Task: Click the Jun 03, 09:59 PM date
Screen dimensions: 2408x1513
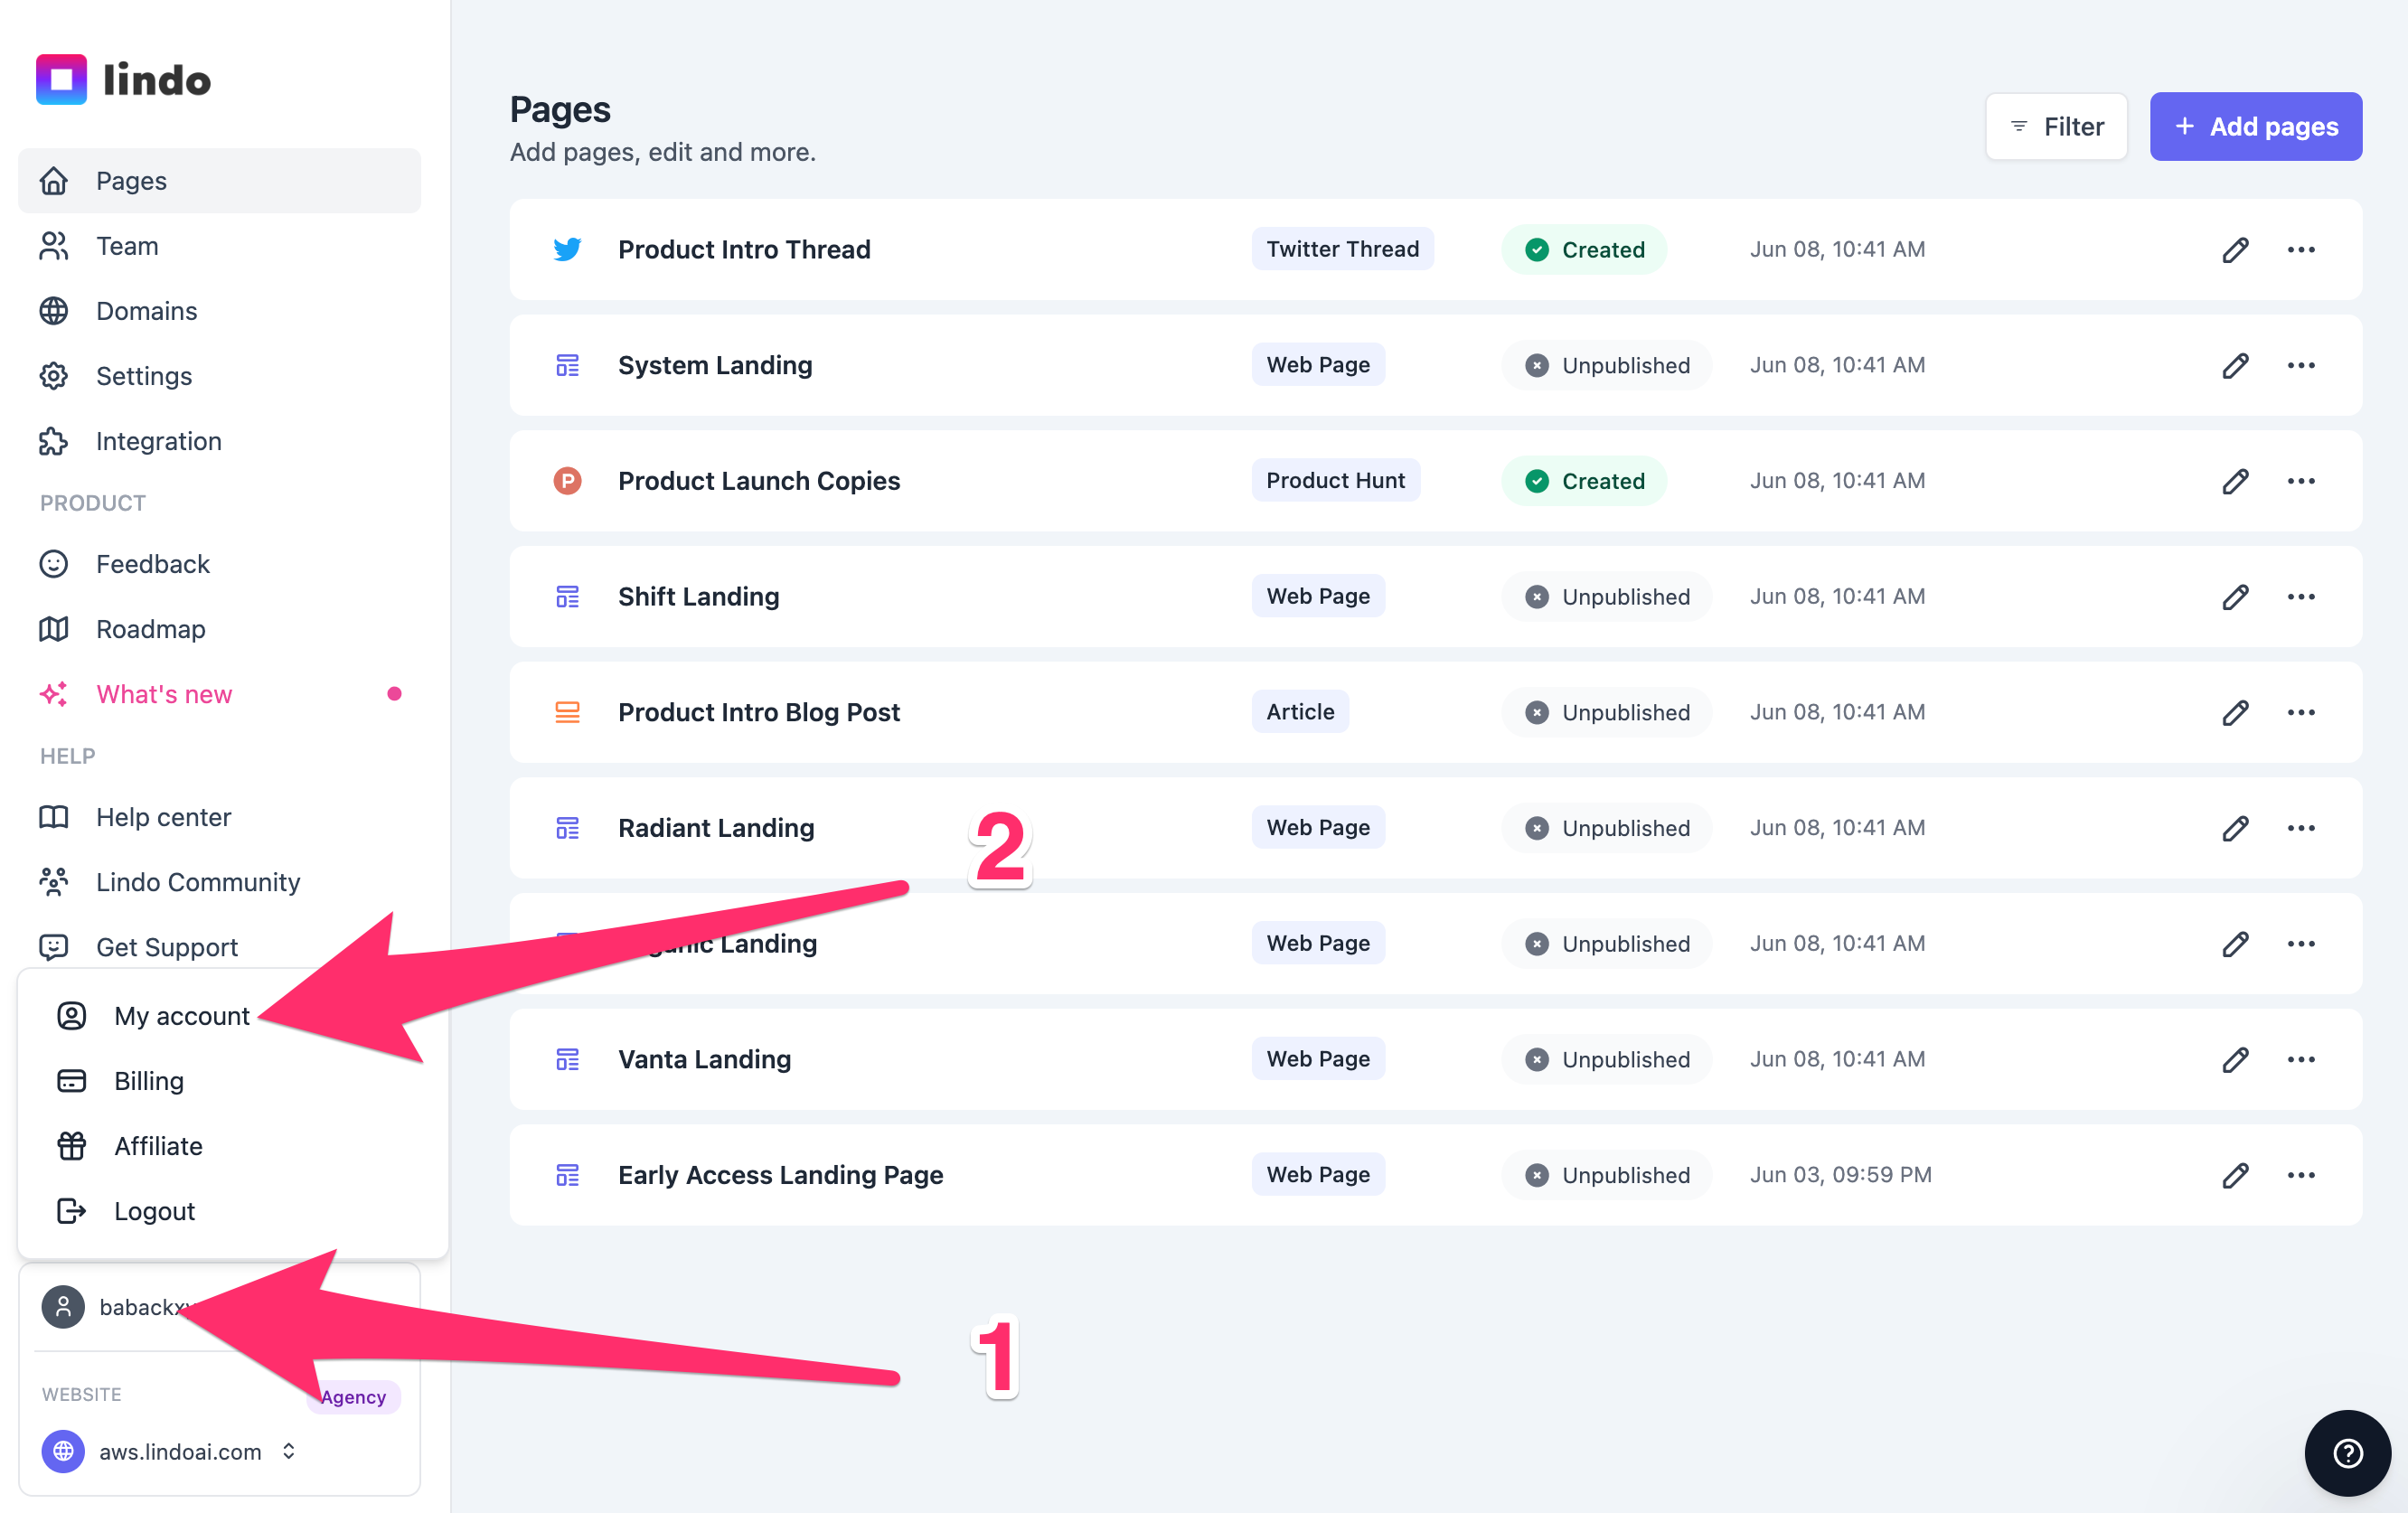Action: click(1840, 1175)
